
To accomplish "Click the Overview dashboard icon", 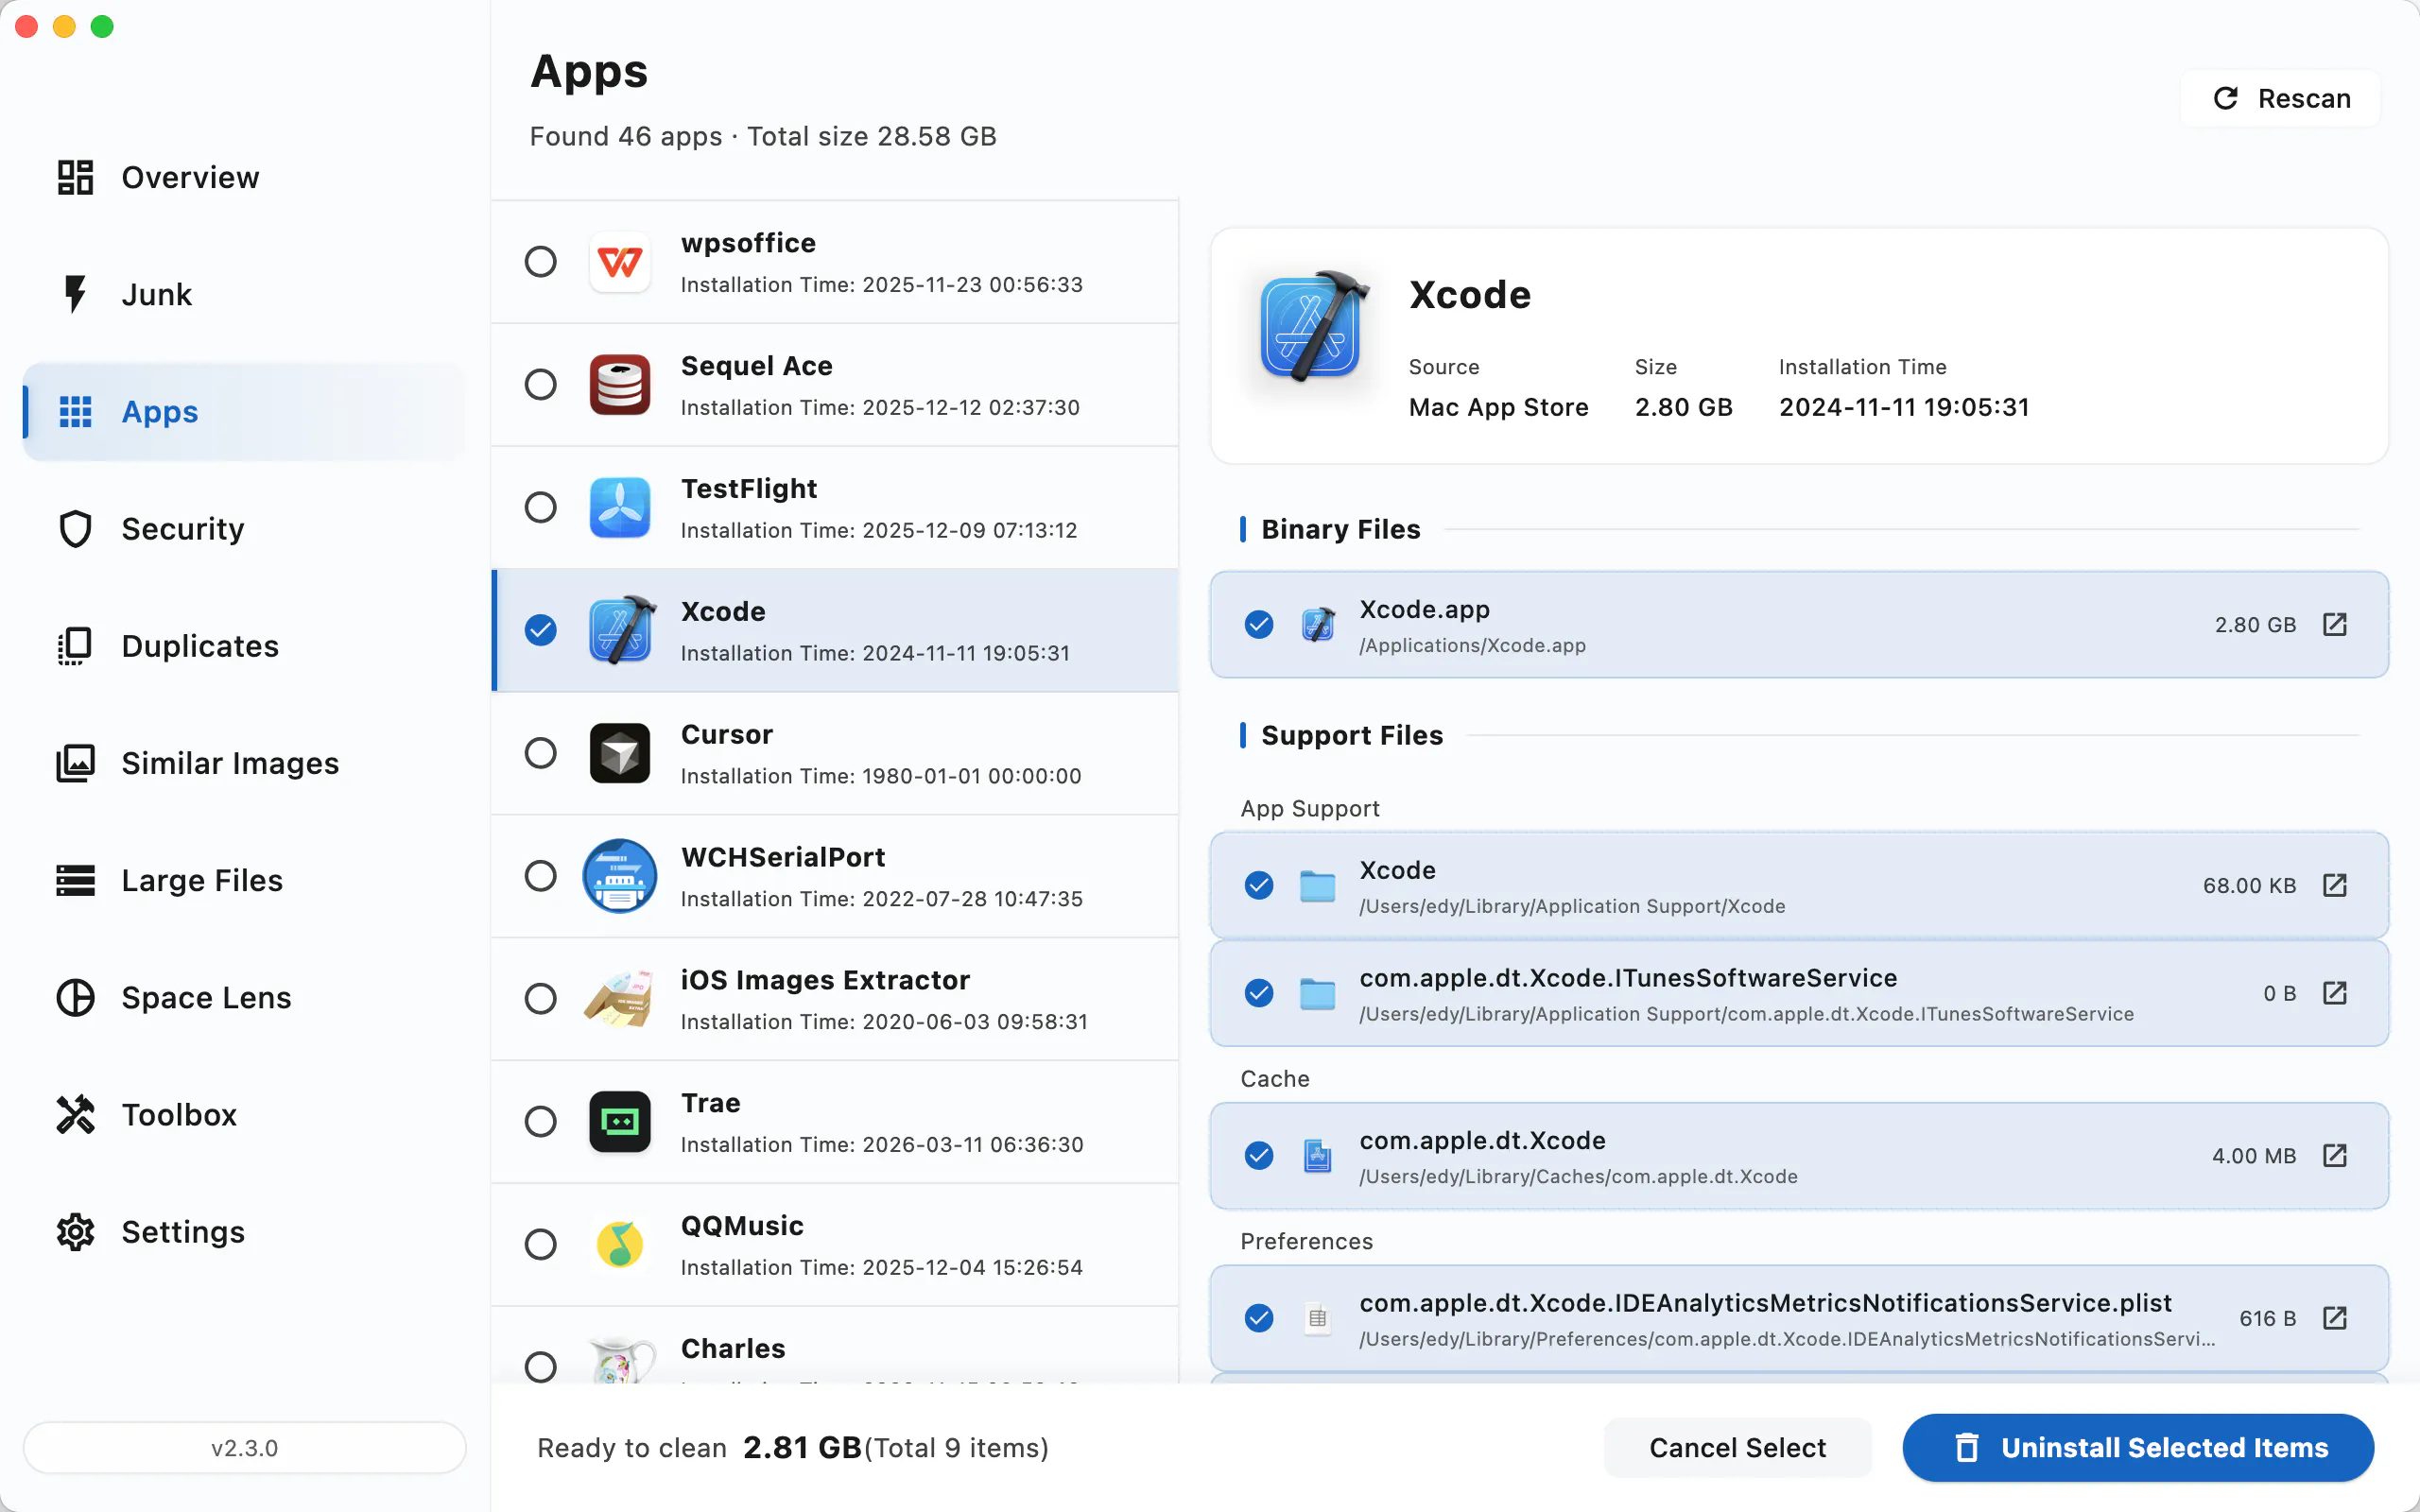I will (75, 177).
